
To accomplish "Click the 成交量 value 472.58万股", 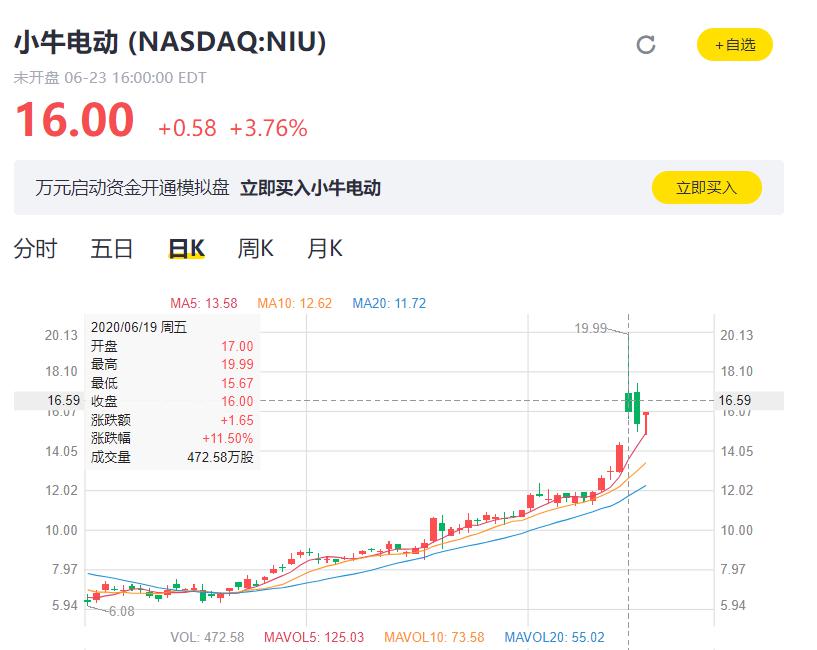I will [220, 457].
